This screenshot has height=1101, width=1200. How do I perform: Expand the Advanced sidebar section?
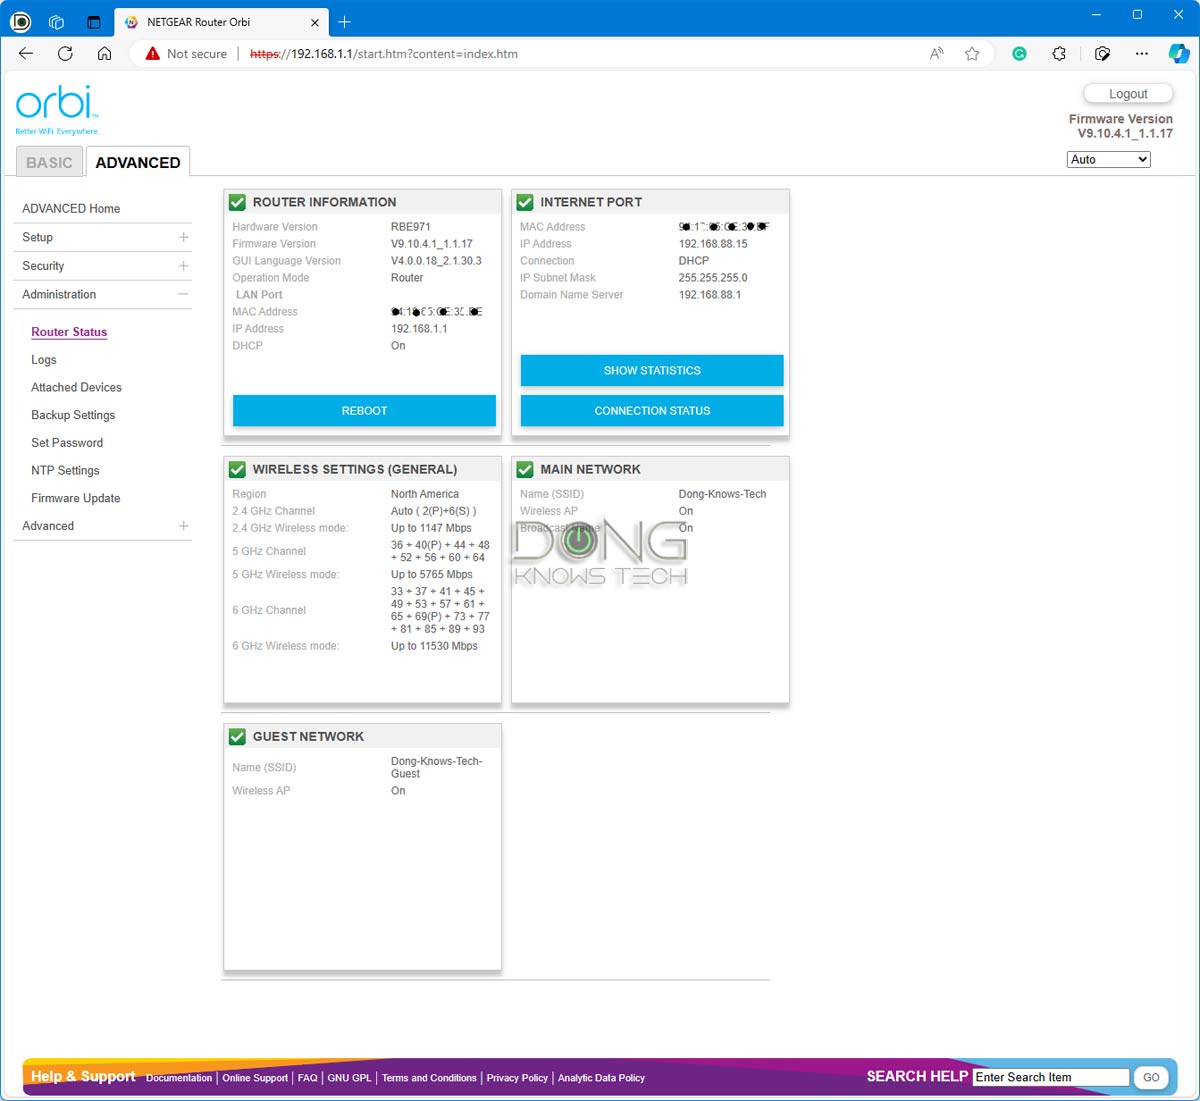(x=183, y=526)
